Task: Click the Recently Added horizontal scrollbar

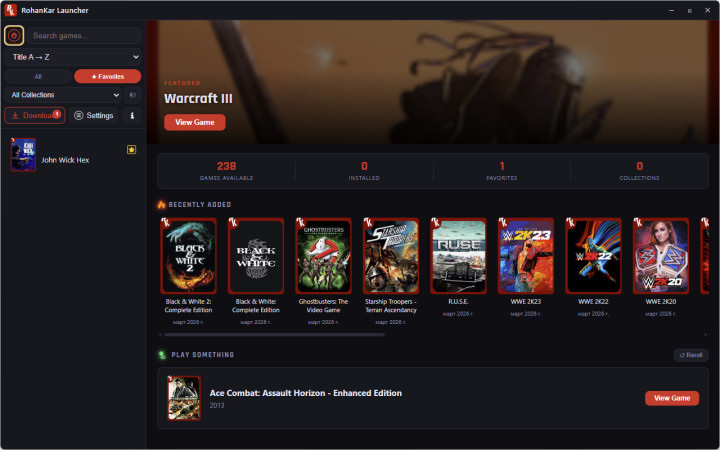Action: point(272,334)
